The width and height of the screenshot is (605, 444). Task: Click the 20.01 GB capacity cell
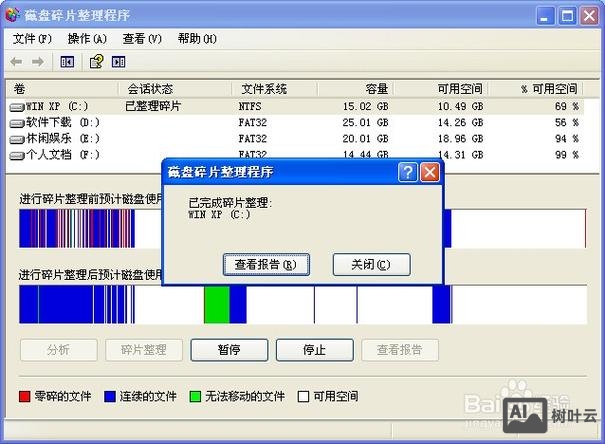pos(365,139)
